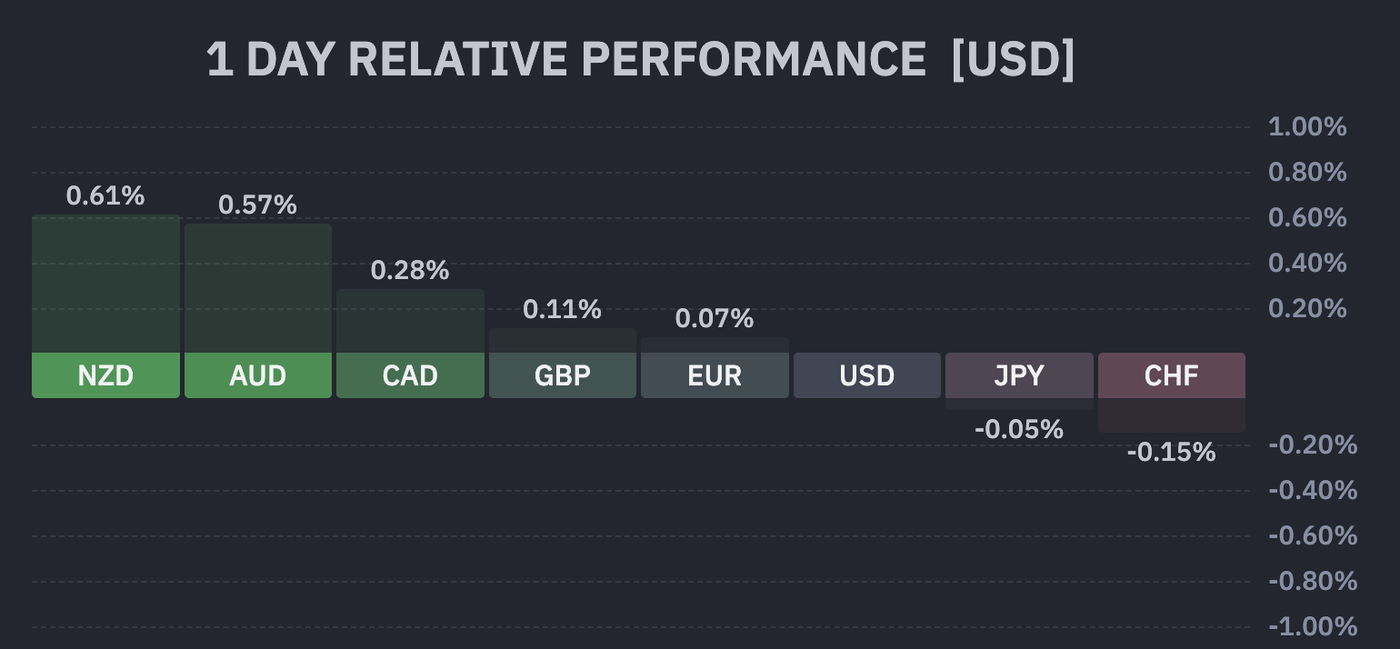Choose the EUR currency label

(x=715, y=376)
